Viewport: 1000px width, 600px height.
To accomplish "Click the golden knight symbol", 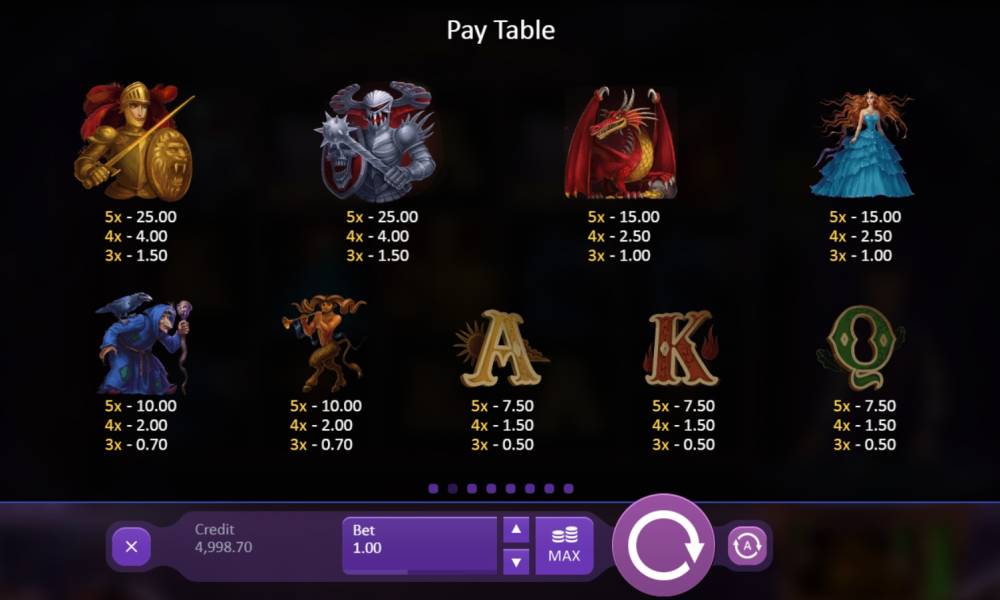I will pyautogui.click(x=134, y=140).
